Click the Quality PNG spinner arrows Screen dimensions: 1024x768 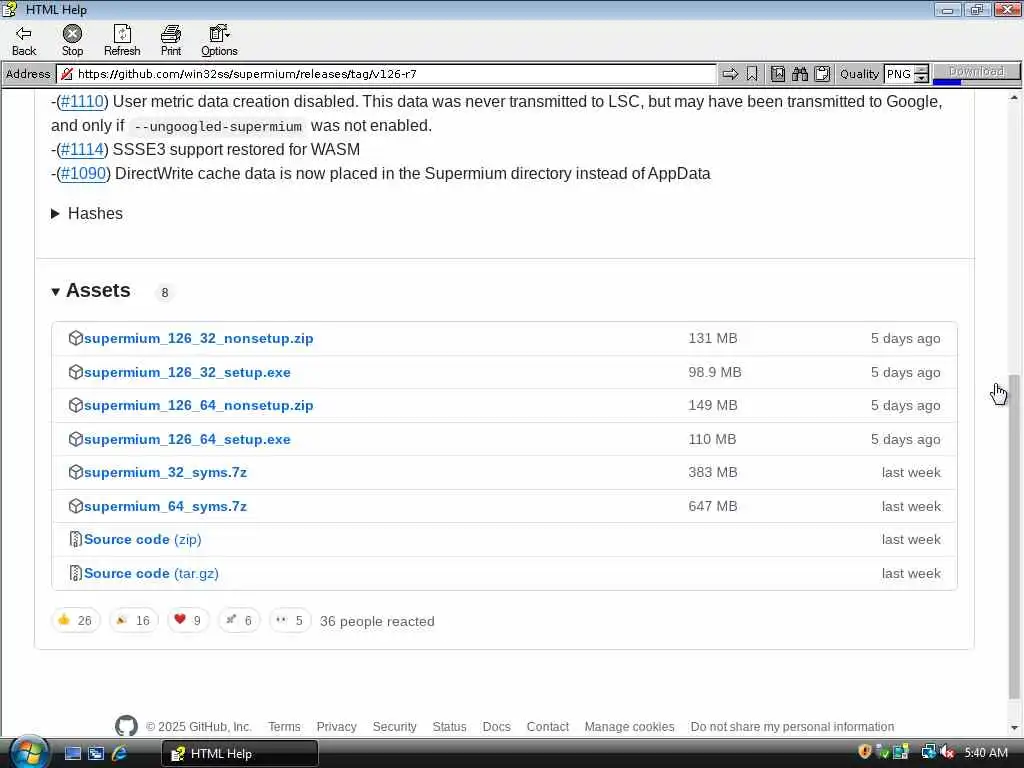pos(921,74)
